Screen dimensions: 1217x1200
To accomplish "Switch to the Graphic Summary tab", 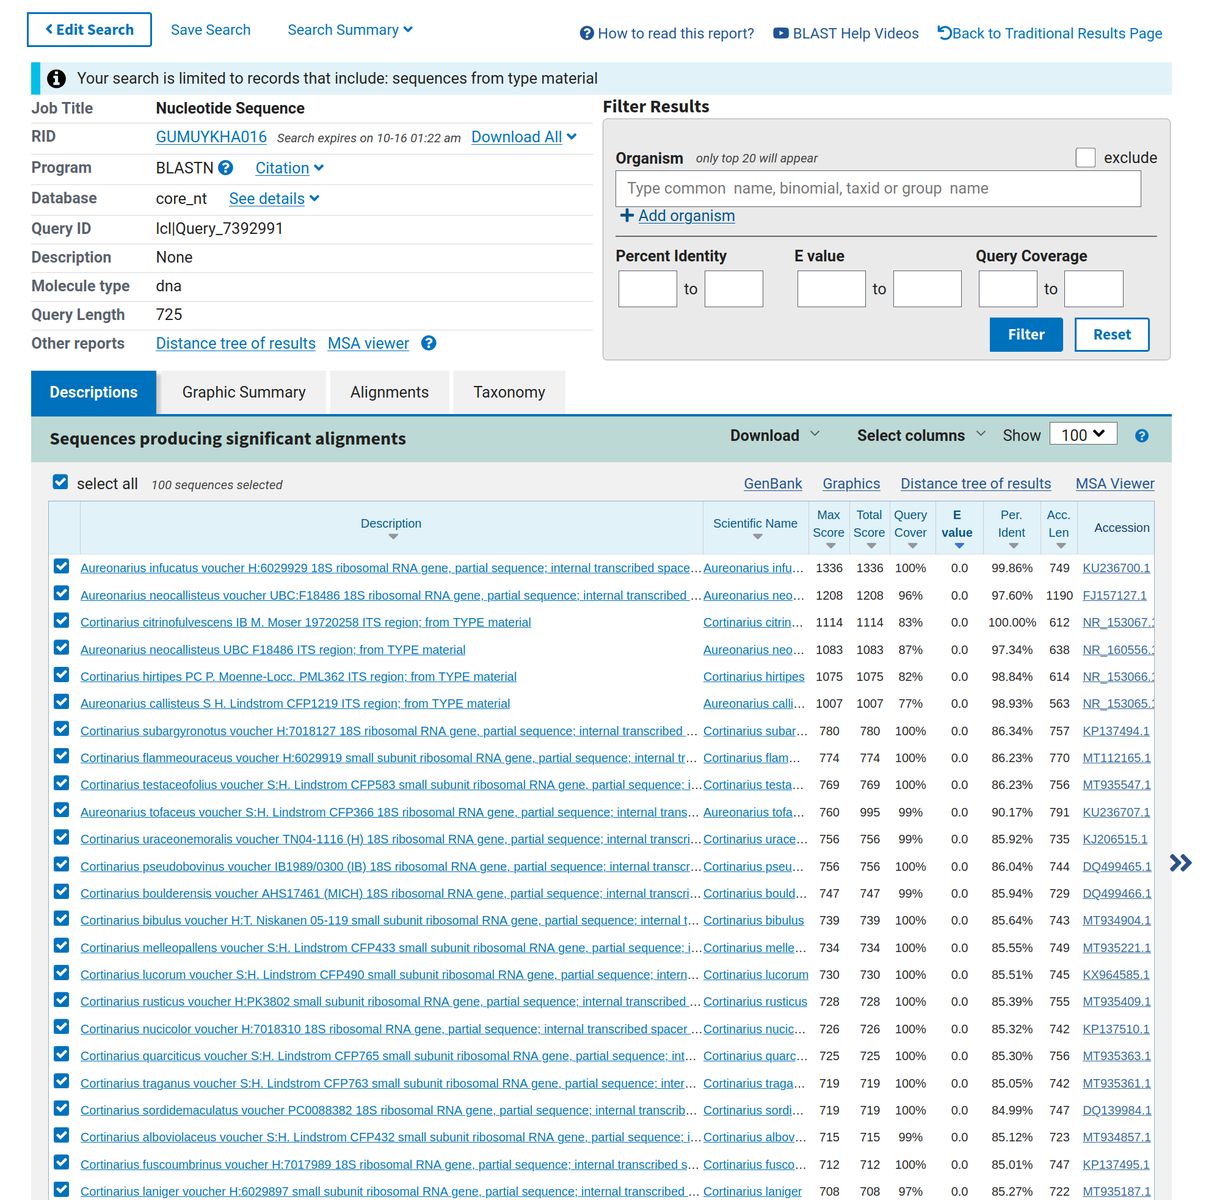I will coord(244,392).
